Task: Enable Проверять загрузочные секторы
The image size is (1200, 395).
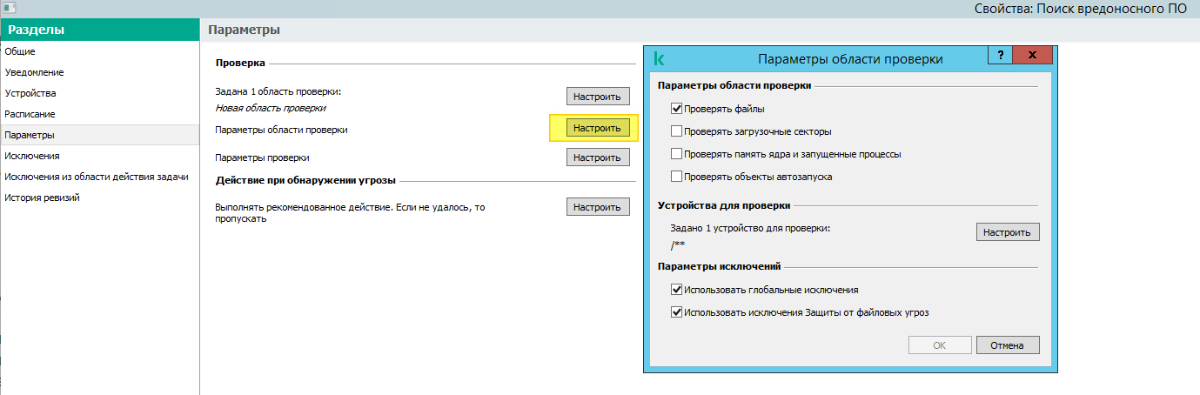Action: [x=677, y=131]
